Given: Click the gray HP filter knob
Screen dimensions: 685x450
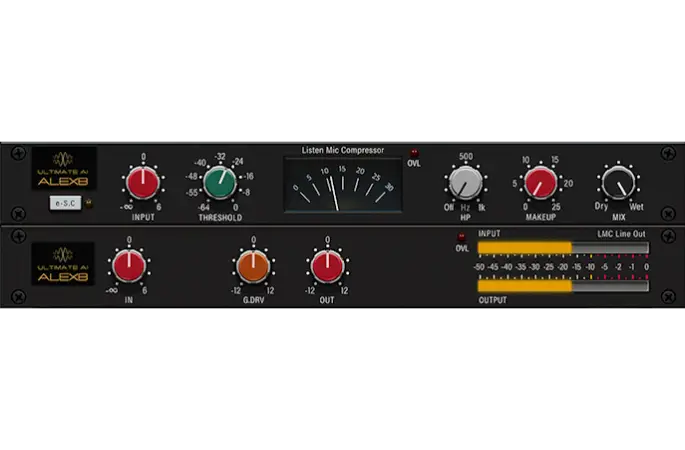Looking at the screenshot, I should coord(465,183).
